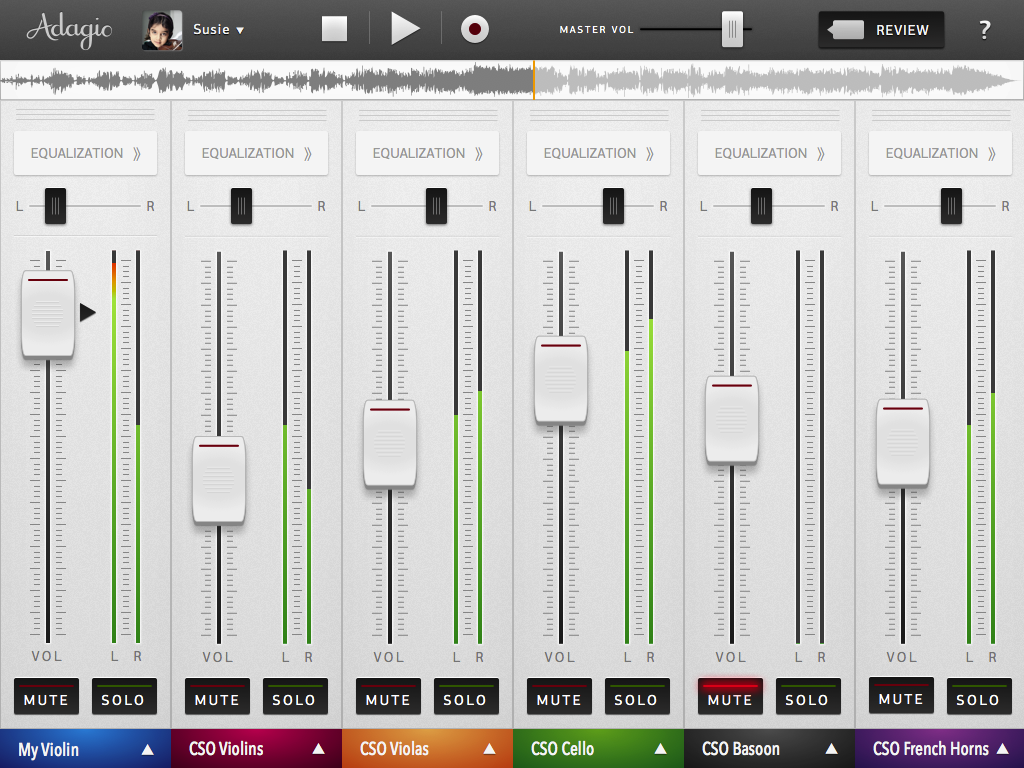
Task: Click the black arrow marker beside My Violin fader
Action: click(x=88, y=312)
